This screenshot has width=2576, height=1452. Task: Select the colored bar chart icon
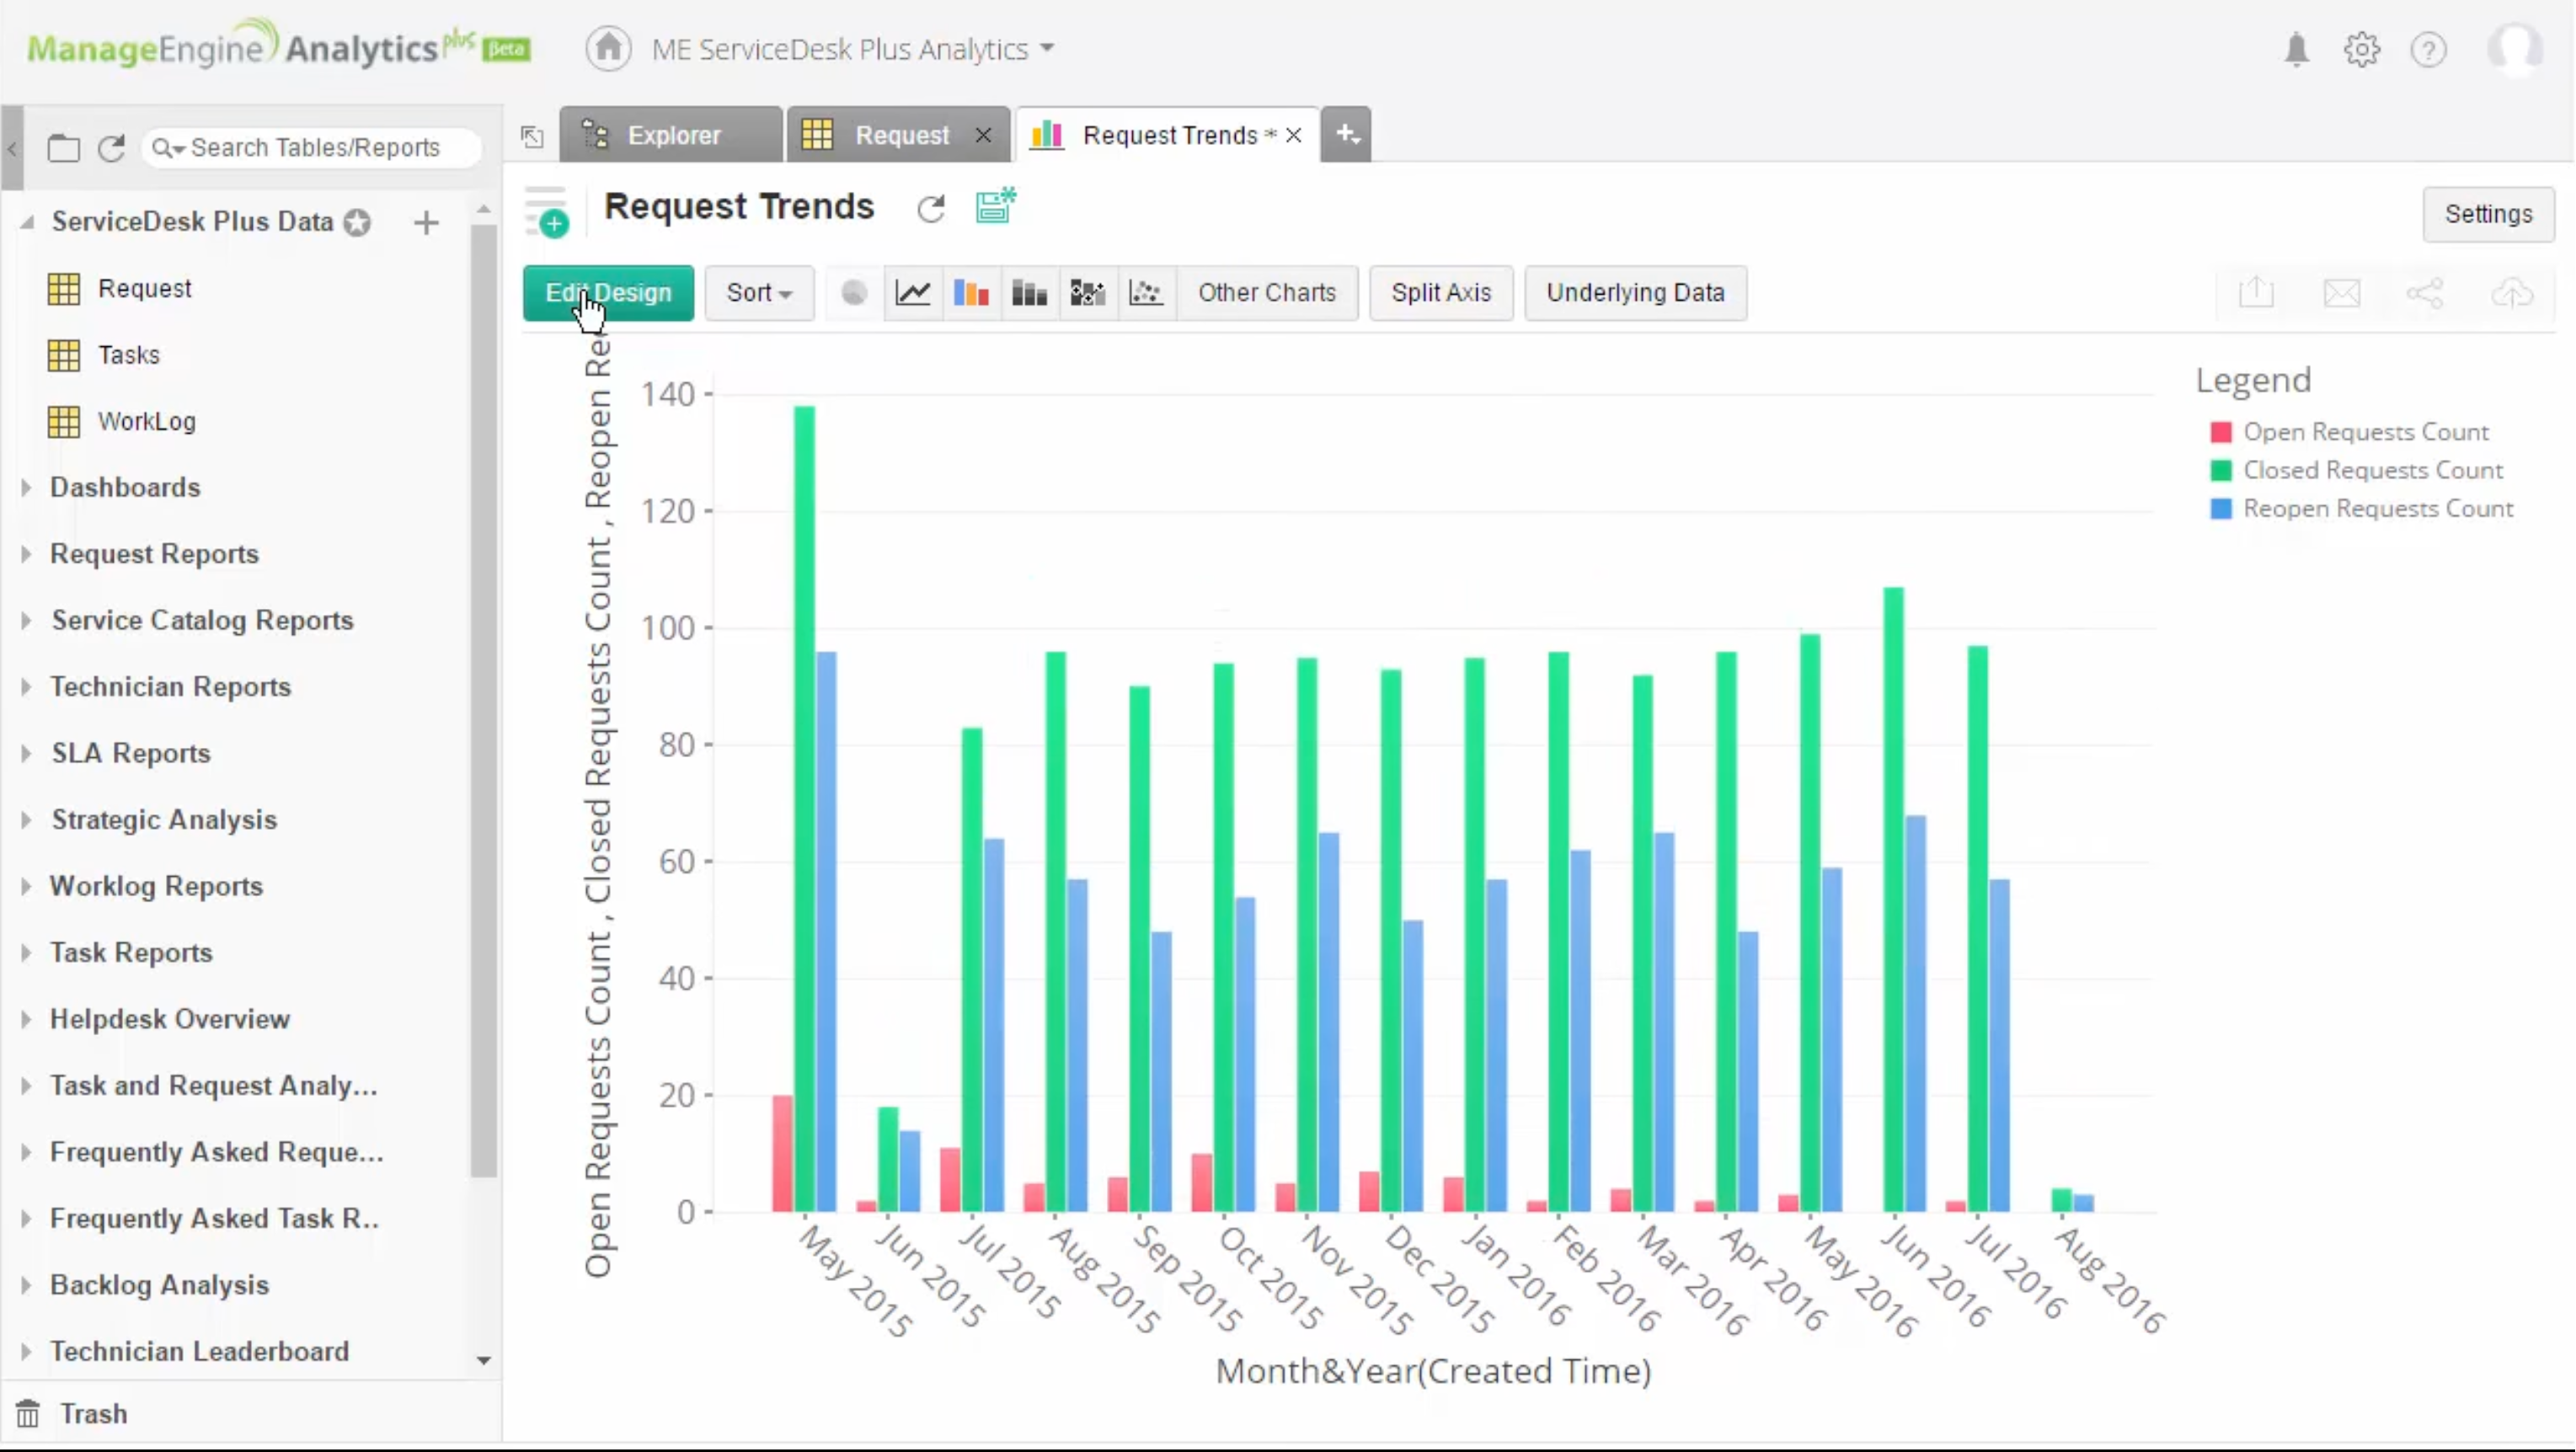pos(971,293)
